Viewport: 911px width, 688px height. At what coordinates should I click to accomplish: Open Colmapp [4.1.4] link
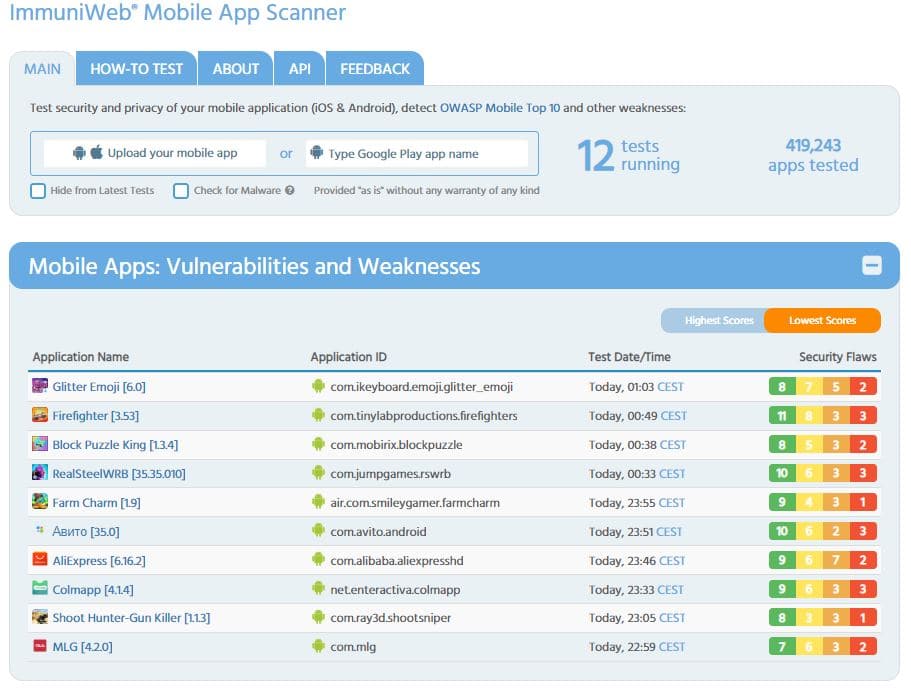point(93,589)
